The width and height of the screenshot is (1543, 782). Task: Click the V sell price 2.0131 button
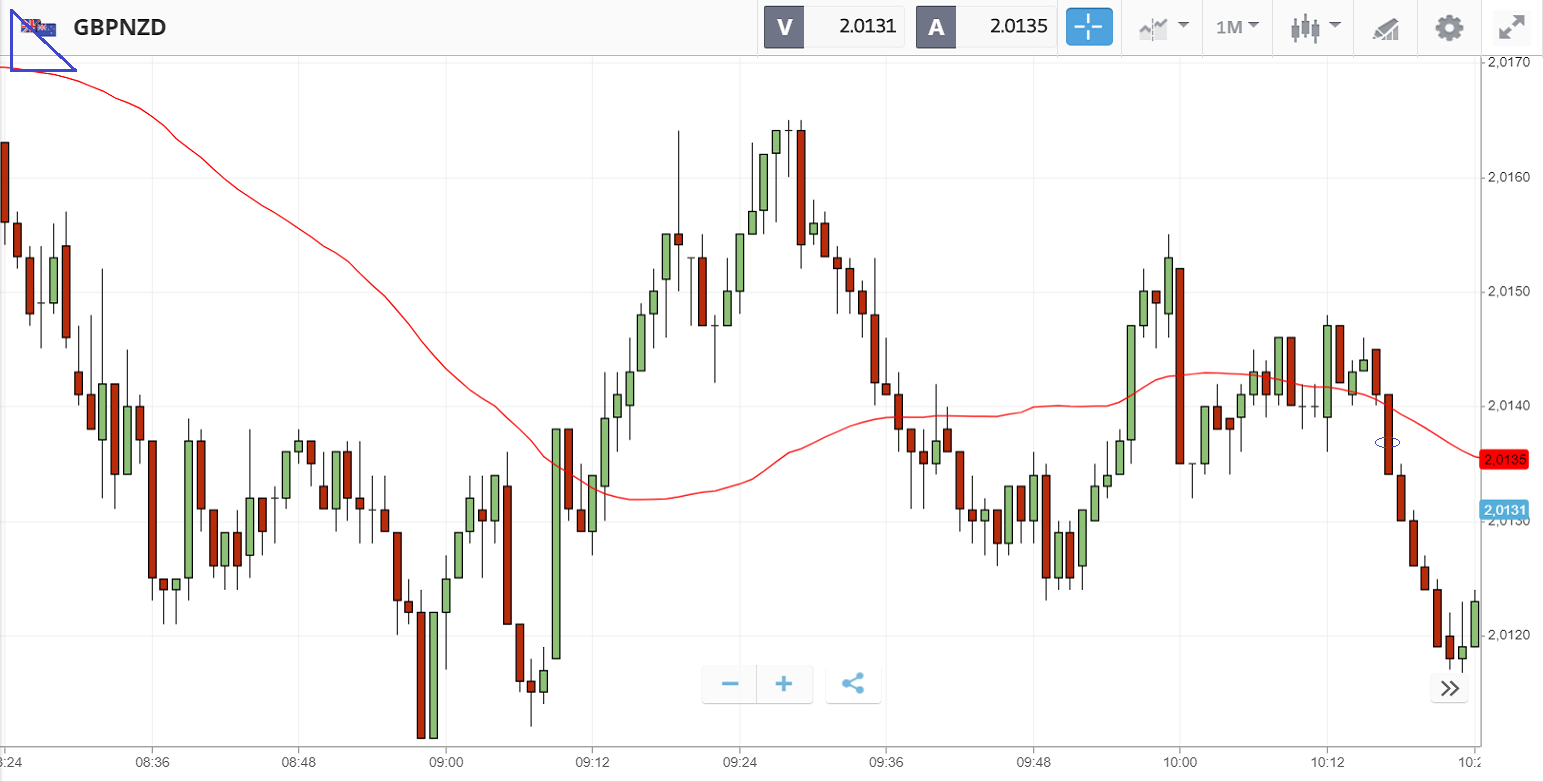[834, 27]
